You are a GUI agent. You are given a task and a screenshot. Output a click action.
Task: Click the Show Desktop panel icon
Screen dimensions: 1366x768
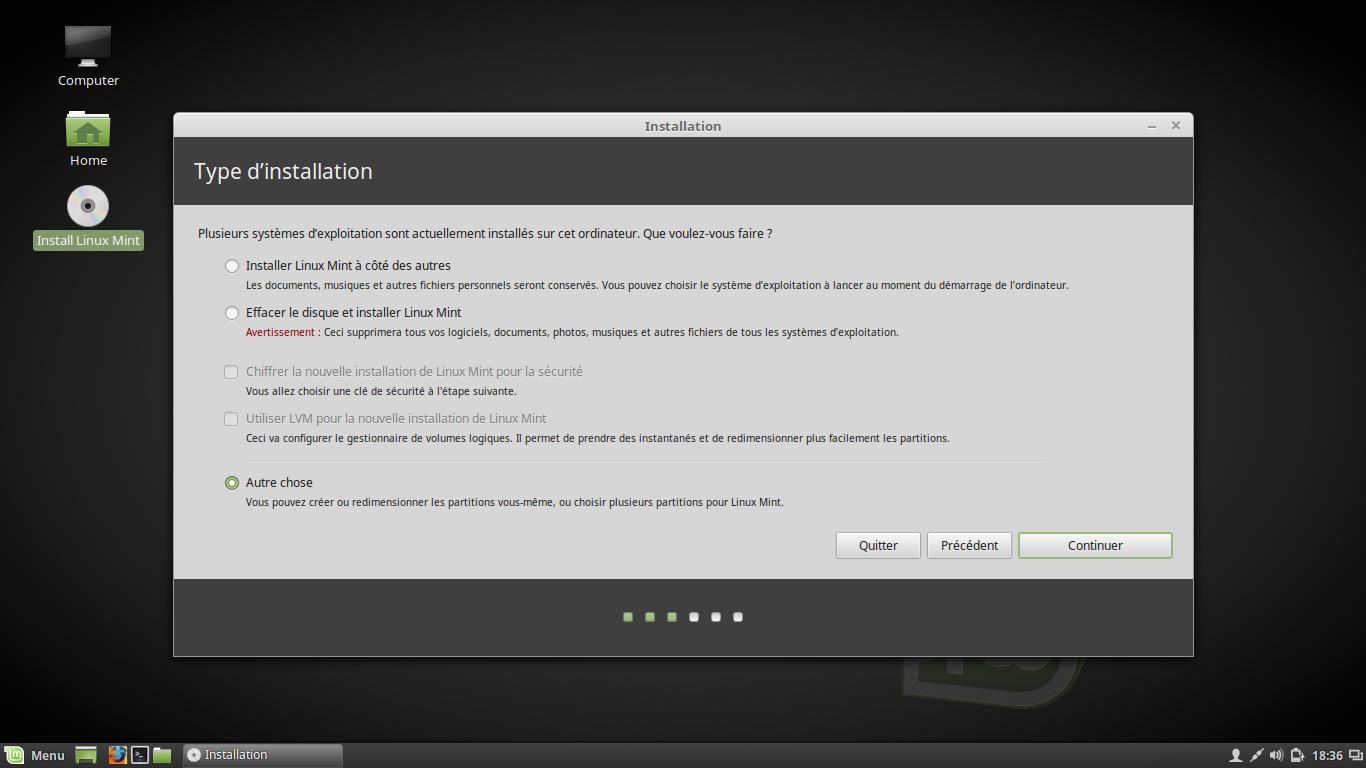[86, 755]
